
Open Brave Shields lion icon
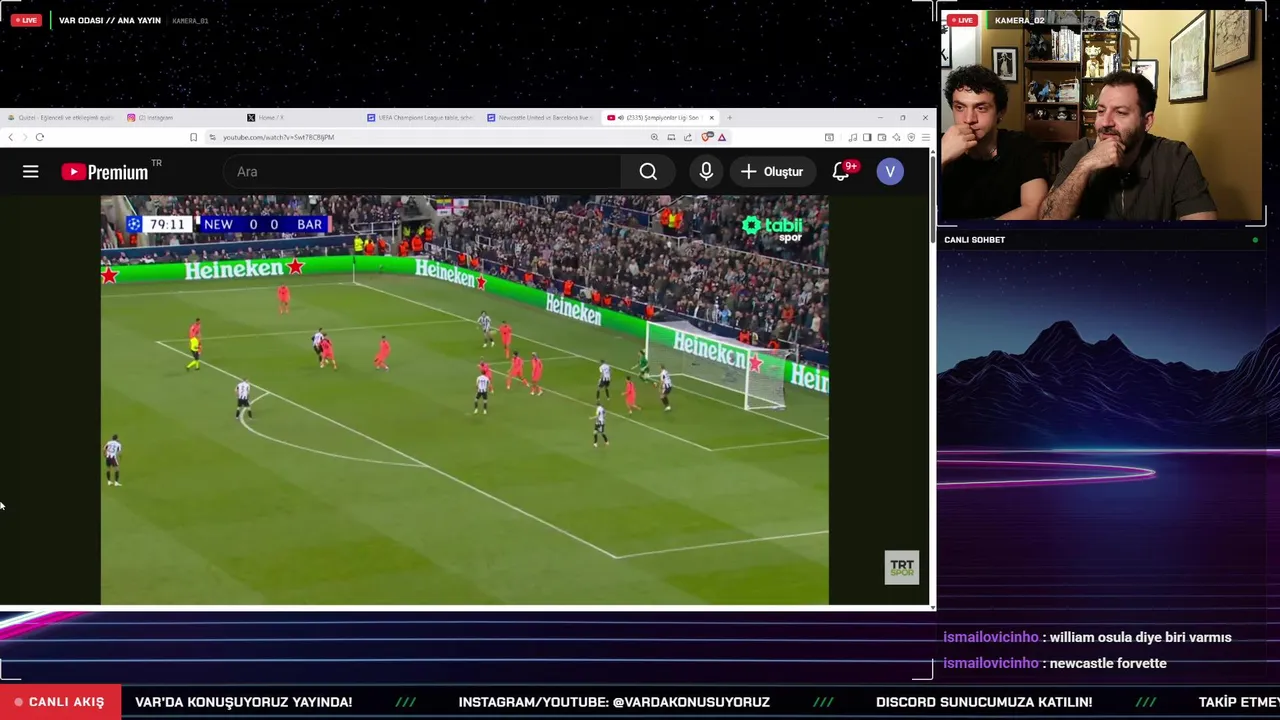coord(707,137)
